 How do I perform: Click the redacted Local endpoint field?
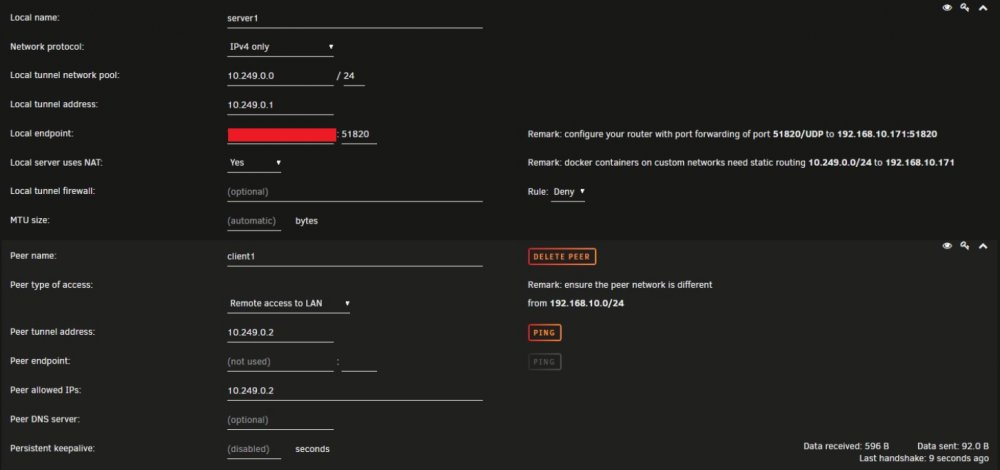coord(281,135)
